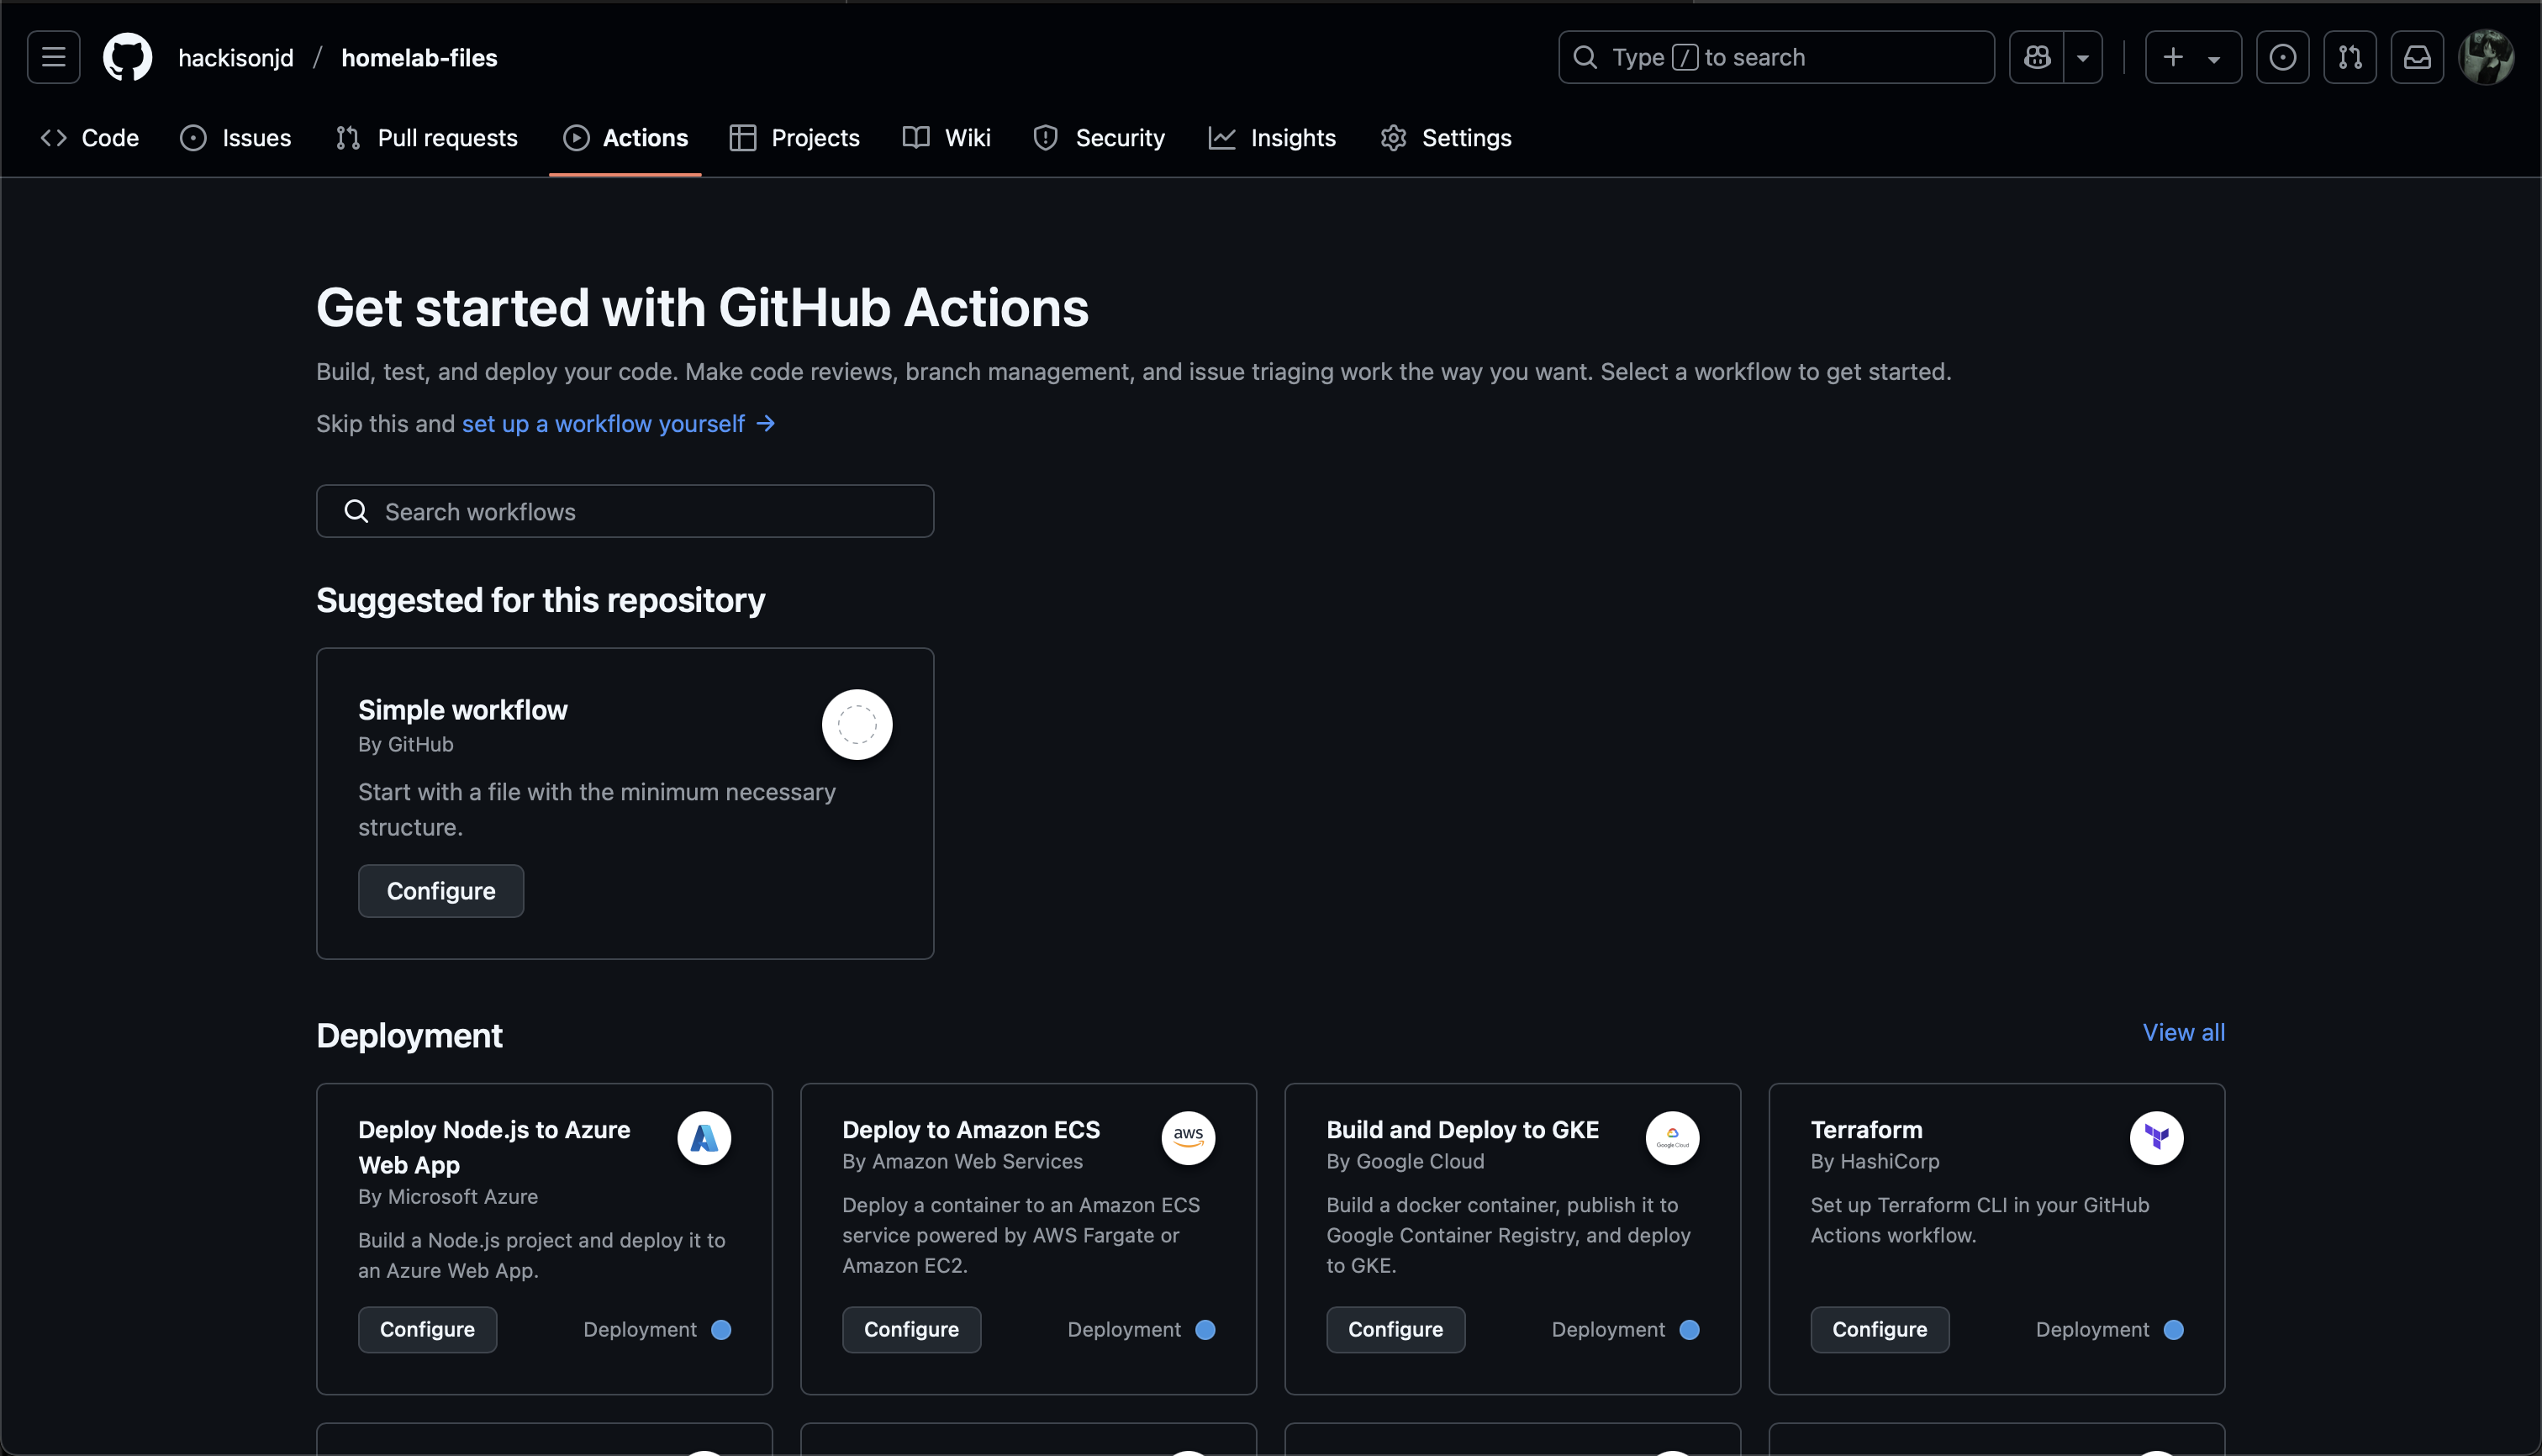The height and width of the screenshot is (1456, 2542).
Task: Configure Build and Deploy to GKE
Action: tap(1395, 1329)
